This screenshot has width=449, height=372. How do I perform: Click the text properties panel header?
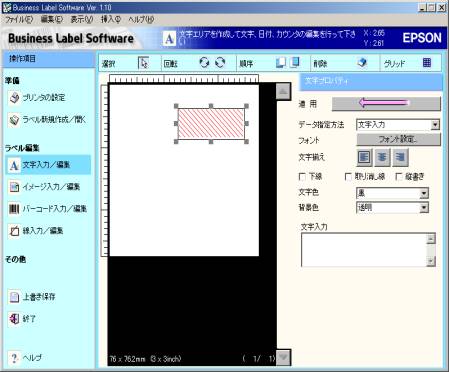[371, 81]
